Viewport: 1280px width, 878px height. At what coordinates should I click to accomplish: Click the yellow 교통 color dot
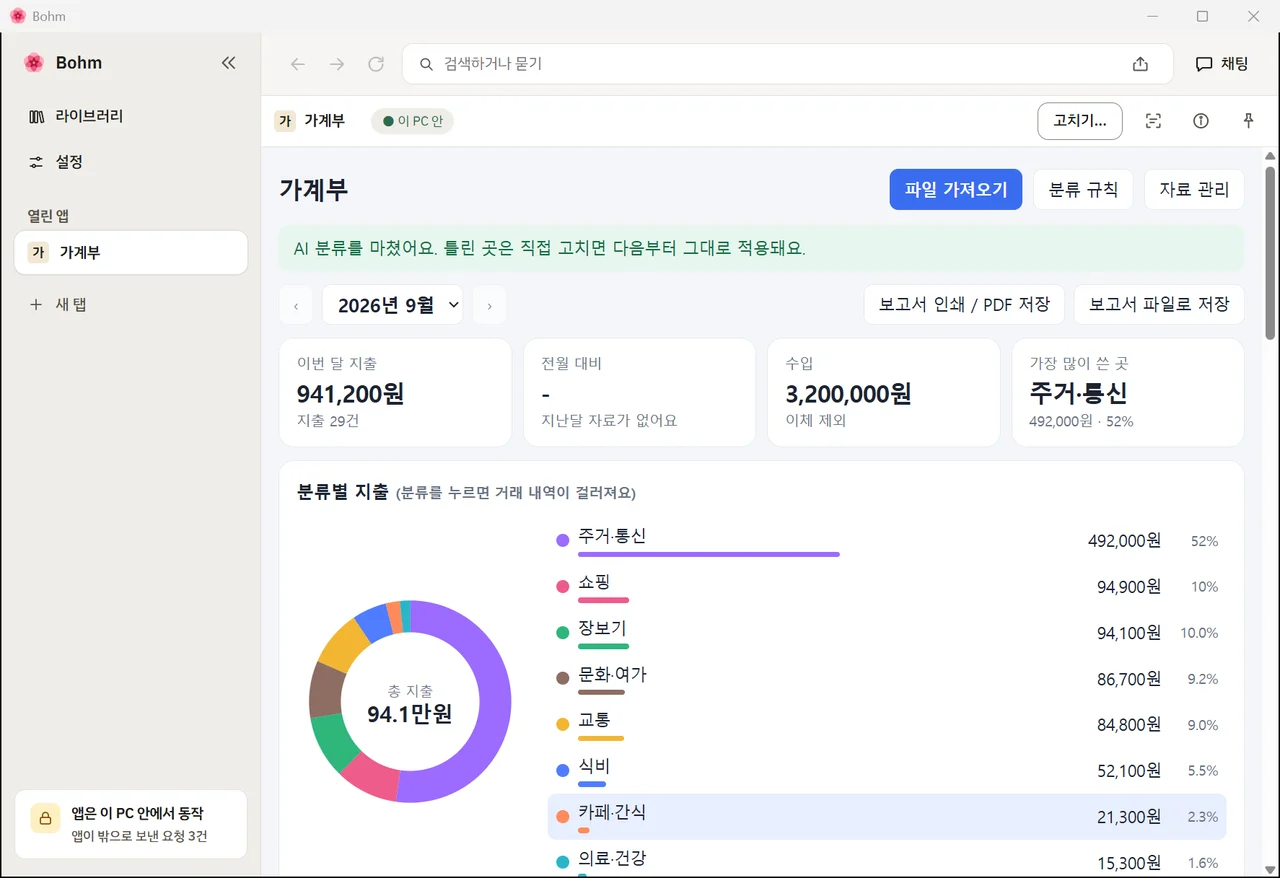pyautogui.click(x=563, y=725)
